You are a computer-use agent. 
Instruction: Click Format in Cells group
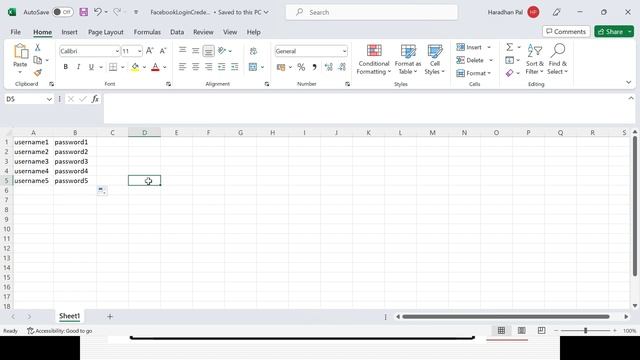pyautogui.click(x=471, y=73)
